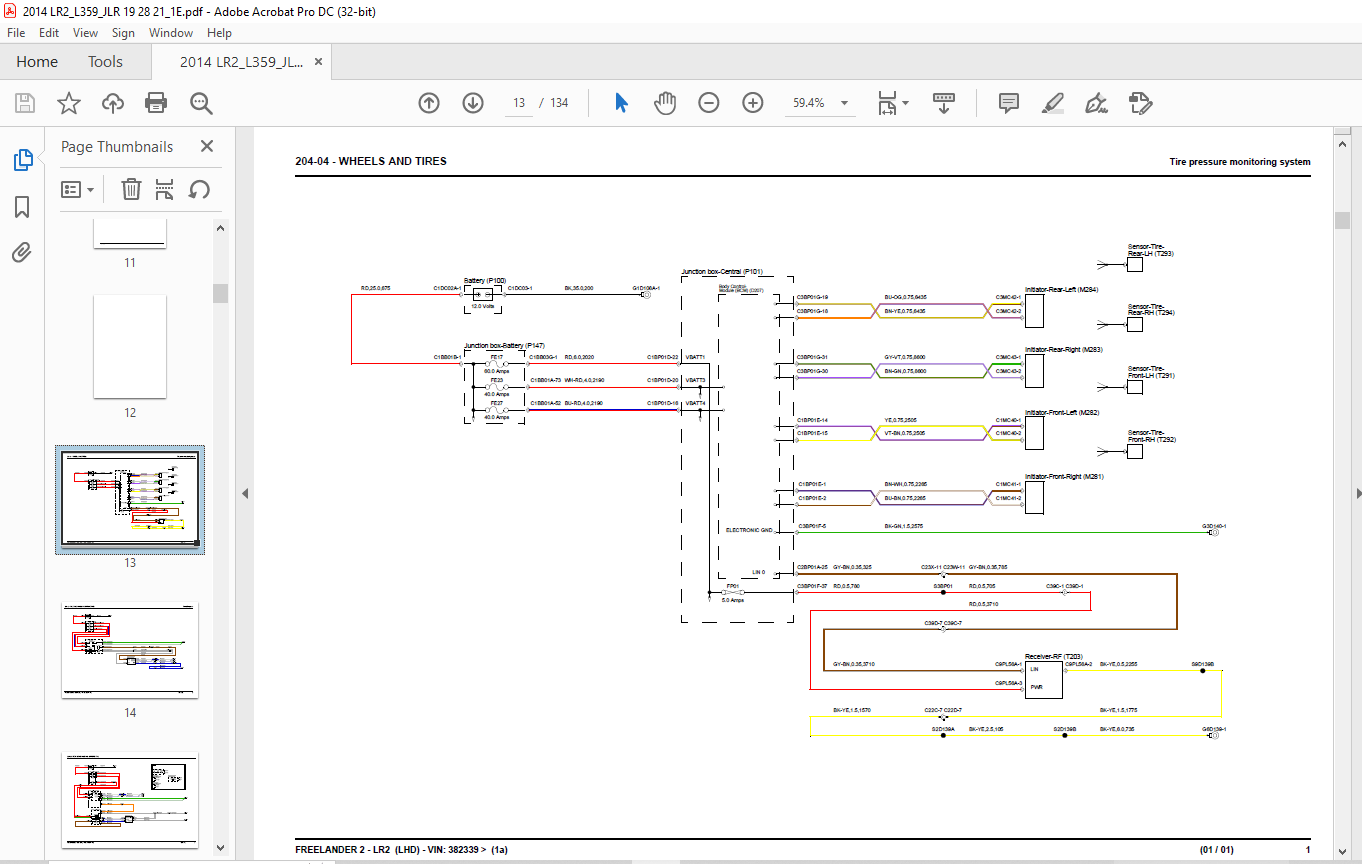Click the thumbnails panel scrollbar thumb
The height and width of the screenshot is (864, 1362).
(x=220, y=293)
